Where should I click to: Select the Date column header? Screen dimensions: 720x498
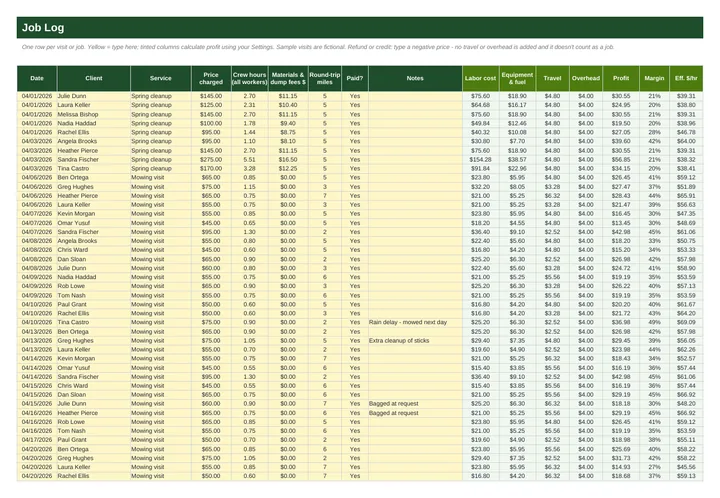click(x=37, y=78)
